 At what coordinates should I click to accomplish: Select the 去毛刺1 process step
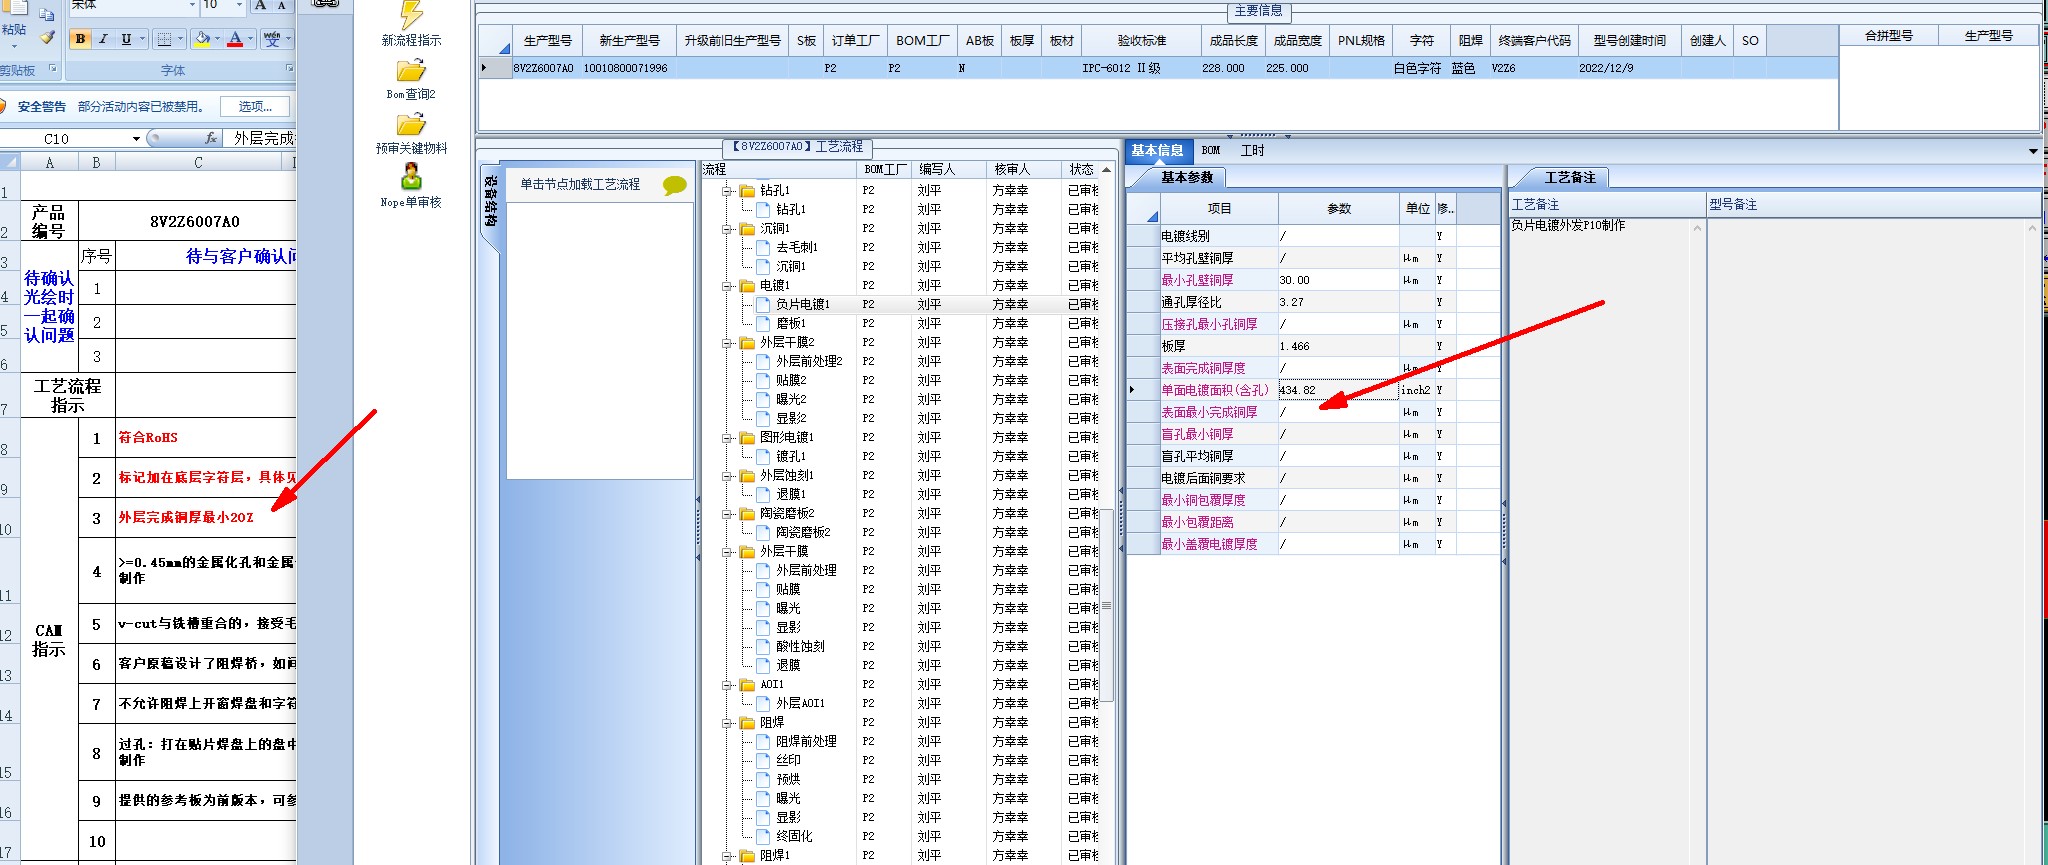797,247
